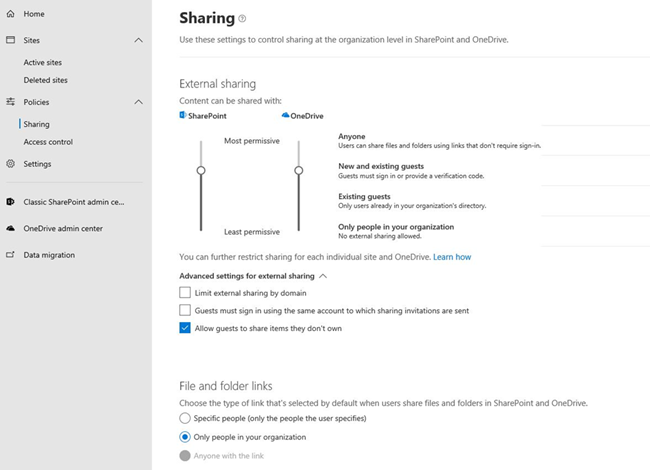This screenshot has width=650, height=470.
Task: Click the OneDrive admin center cloud icon
Action: tap(11, 228)
